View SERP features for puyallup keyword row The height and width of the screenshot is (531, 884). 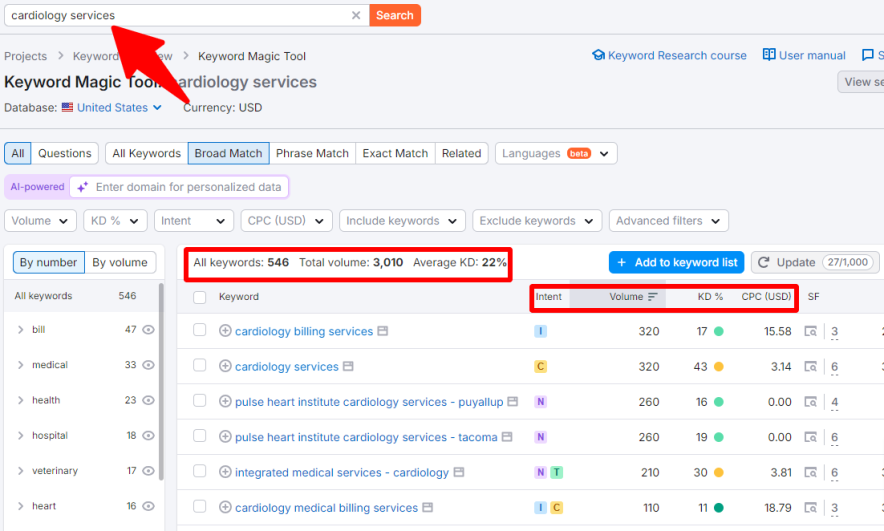(811, 402)
